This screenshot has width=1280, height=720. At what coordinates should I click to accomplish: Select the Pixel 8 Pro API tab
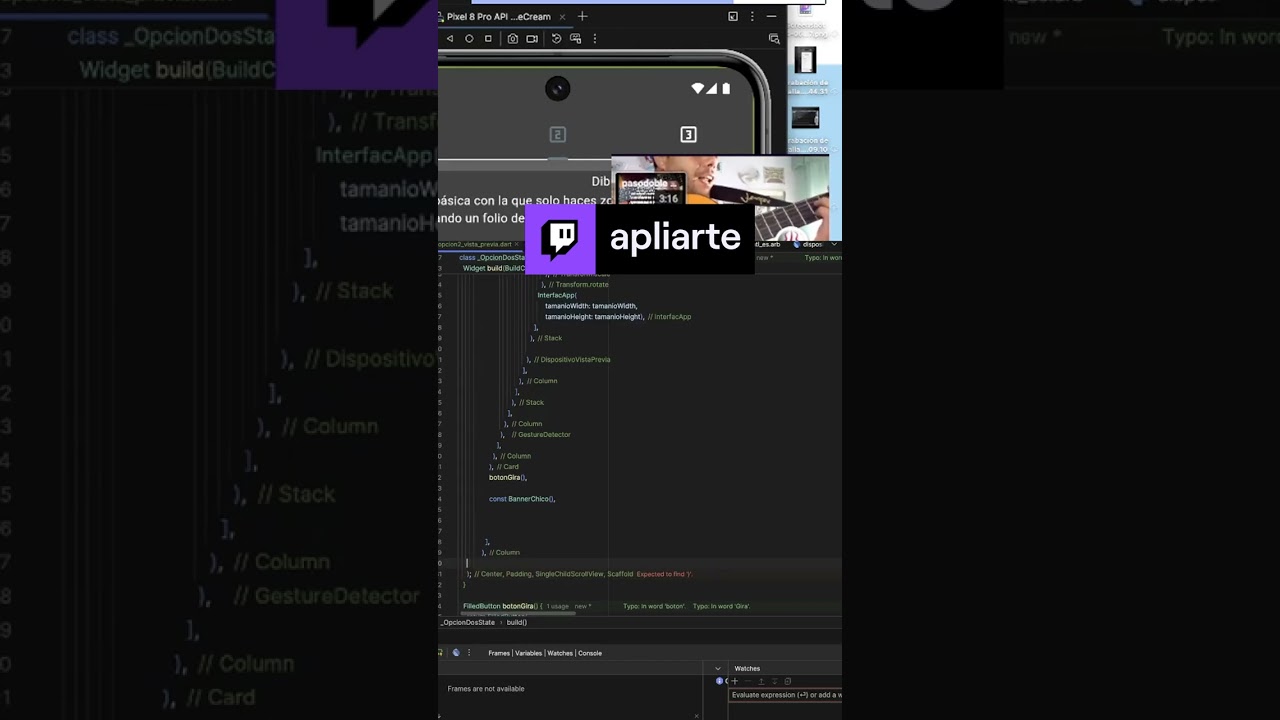[498, 16]
